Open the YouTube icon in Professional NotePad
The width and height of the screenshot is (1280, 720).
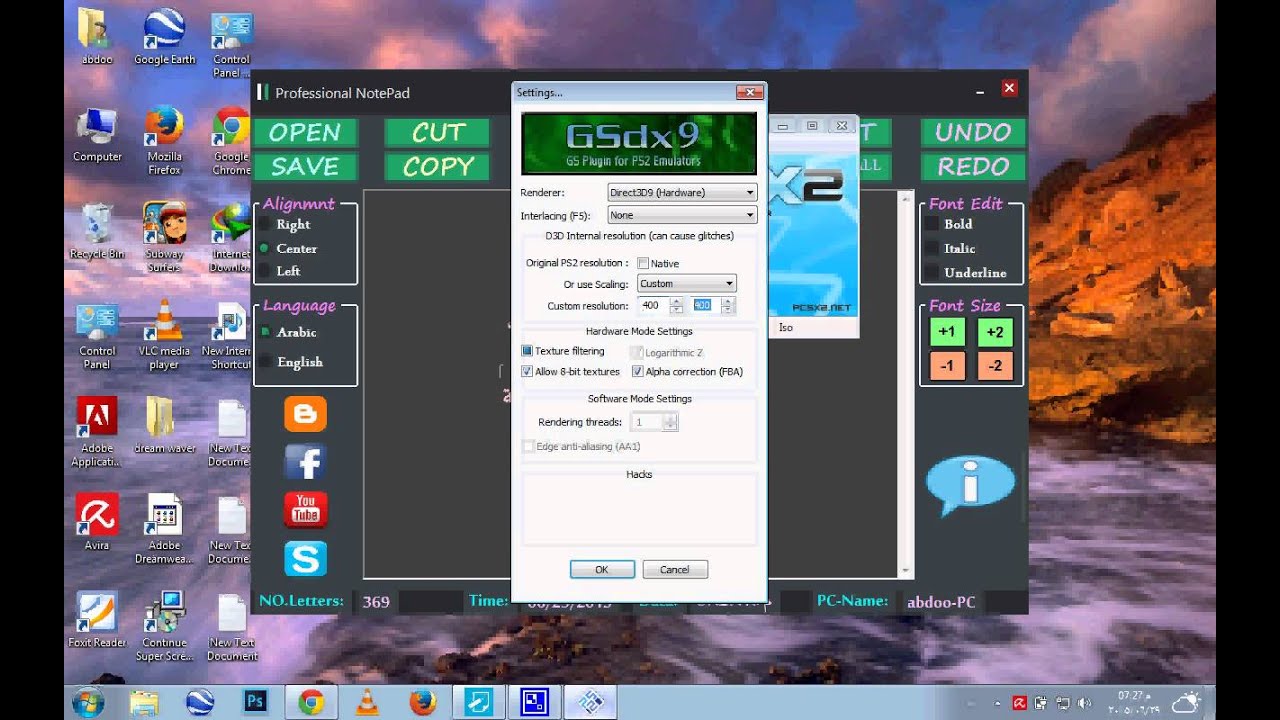pos(305,510)
